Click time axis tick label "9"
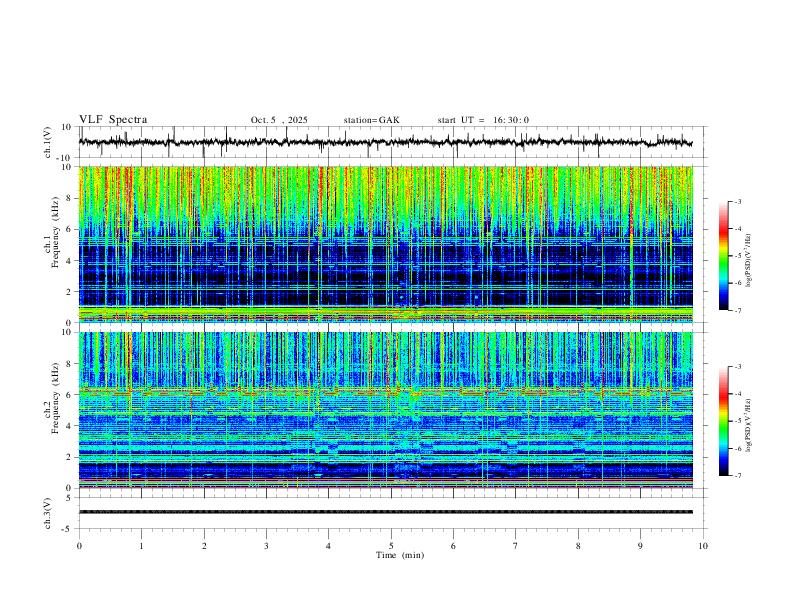 [x=640, y=546]
